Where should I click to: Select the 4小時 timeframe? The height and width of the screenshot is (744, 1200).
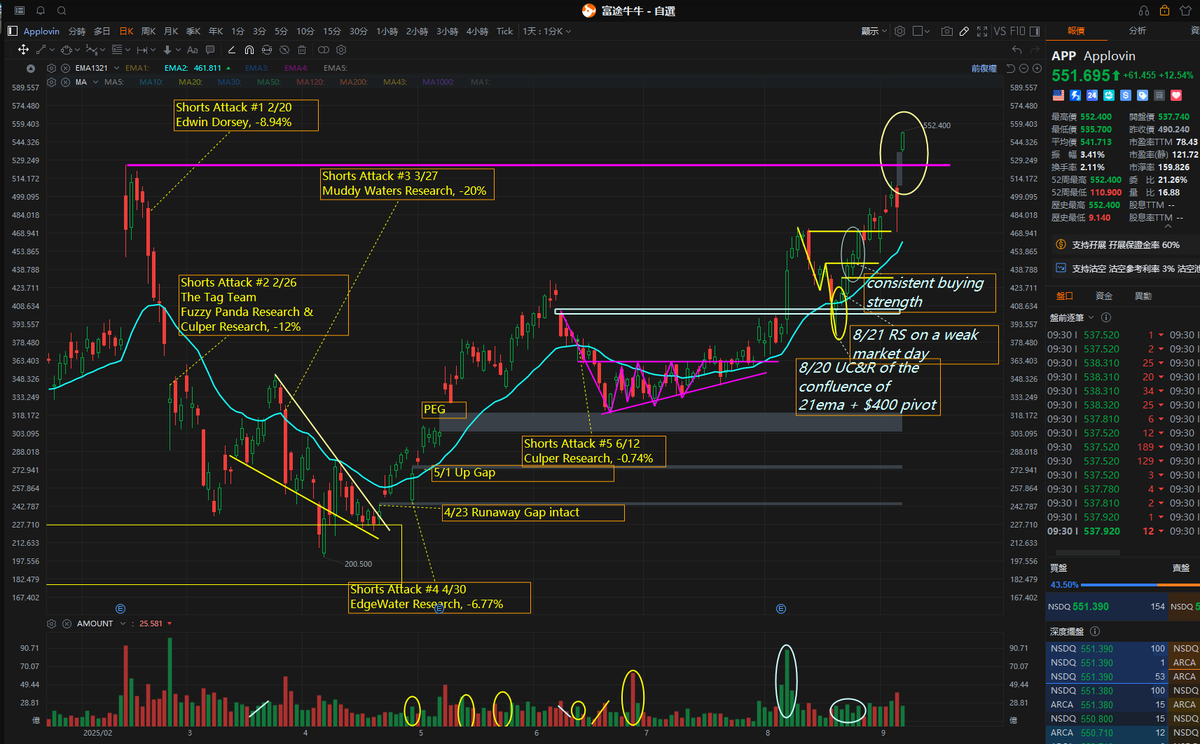[x=475, y=31]
